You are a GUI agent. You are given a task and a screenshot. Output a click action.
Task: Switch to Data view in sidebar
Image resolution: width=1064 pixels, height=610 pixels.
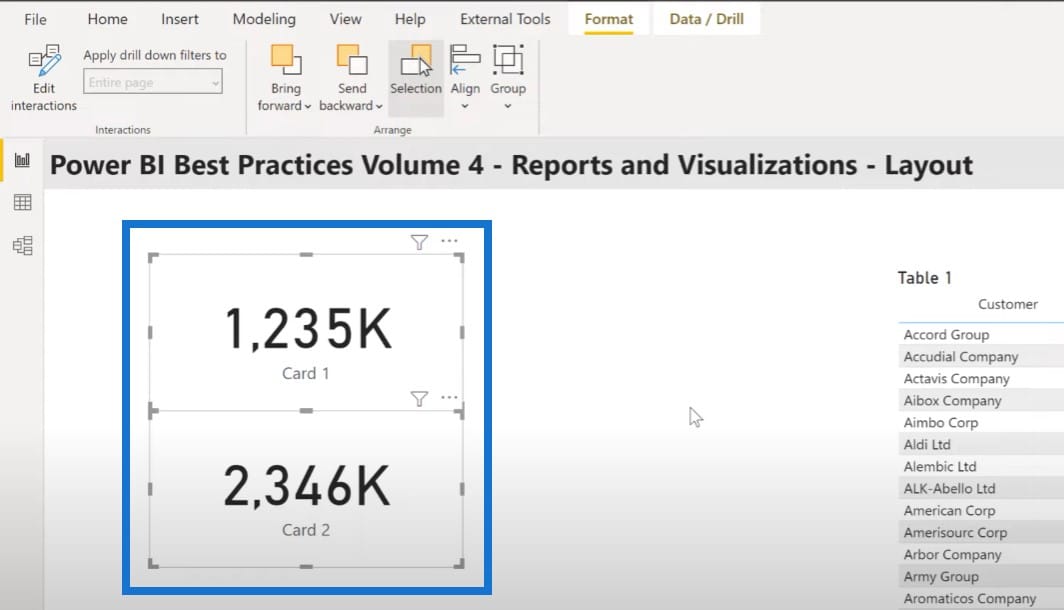pos(22,202)
